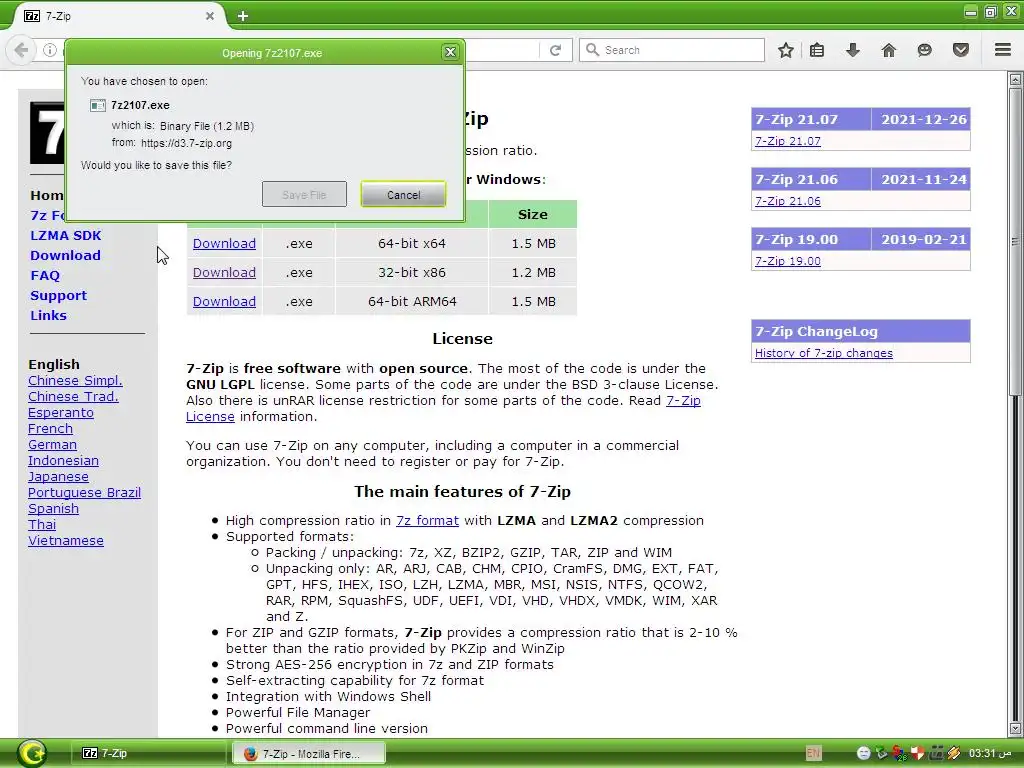Open Download page in sidebar menu
The image size is (1024, 768).
pos(65,255)
